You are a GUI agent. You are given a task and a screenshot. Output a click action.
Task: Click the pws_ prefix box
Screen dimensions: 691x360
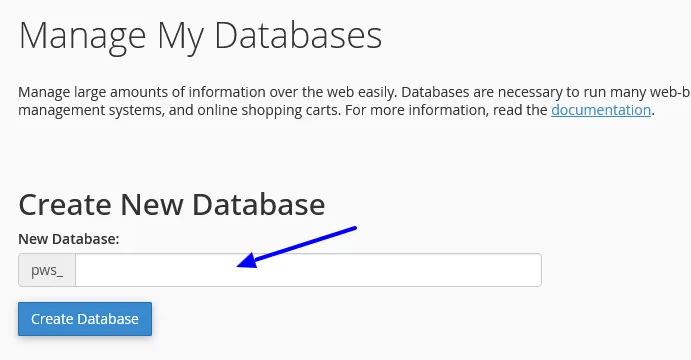47,270
